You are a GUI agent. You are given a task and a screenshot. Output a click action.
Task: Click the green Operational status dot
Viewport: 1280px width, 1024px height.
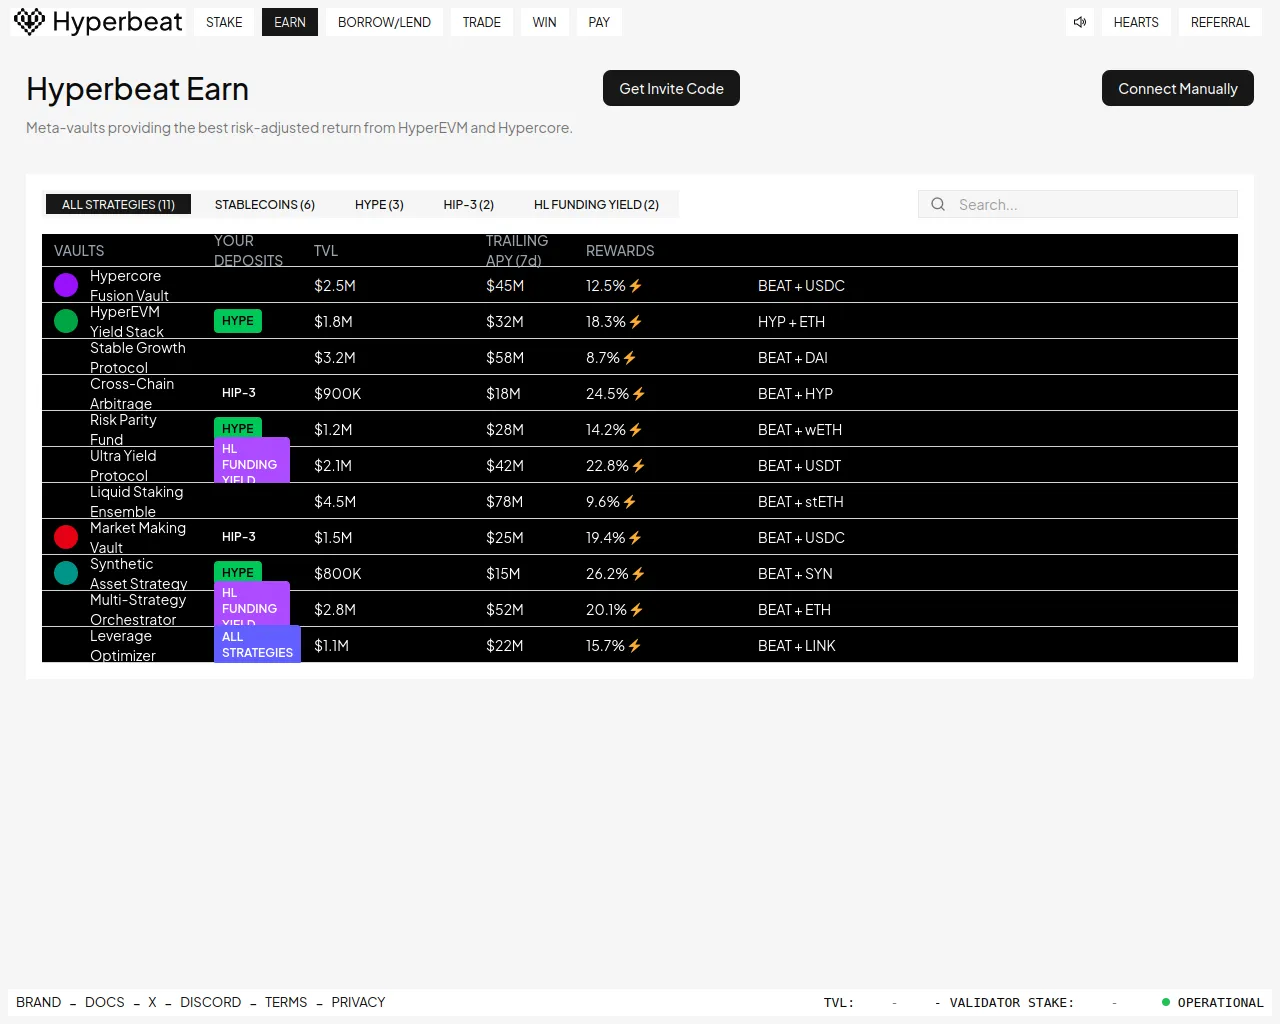(1166, 1002)
